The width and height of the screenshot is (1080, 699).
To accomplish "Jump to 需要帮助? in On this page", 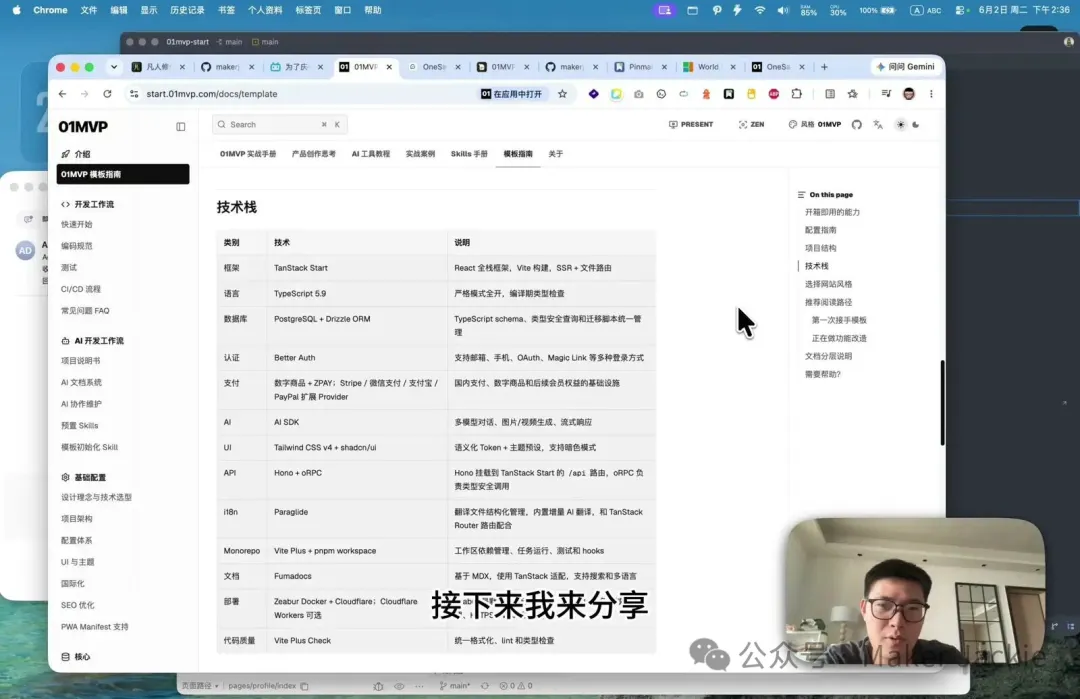I will pyautogui.click(x=822, y=374).
